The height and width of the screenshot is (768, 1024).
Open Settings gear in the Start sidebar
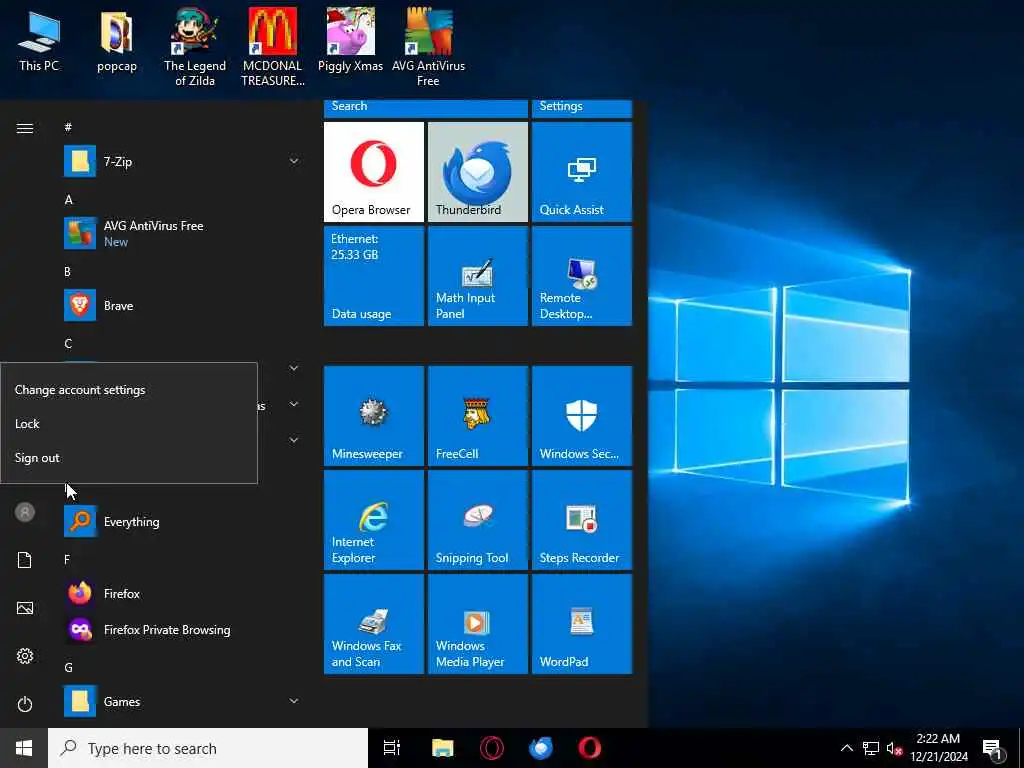(25, 656)
